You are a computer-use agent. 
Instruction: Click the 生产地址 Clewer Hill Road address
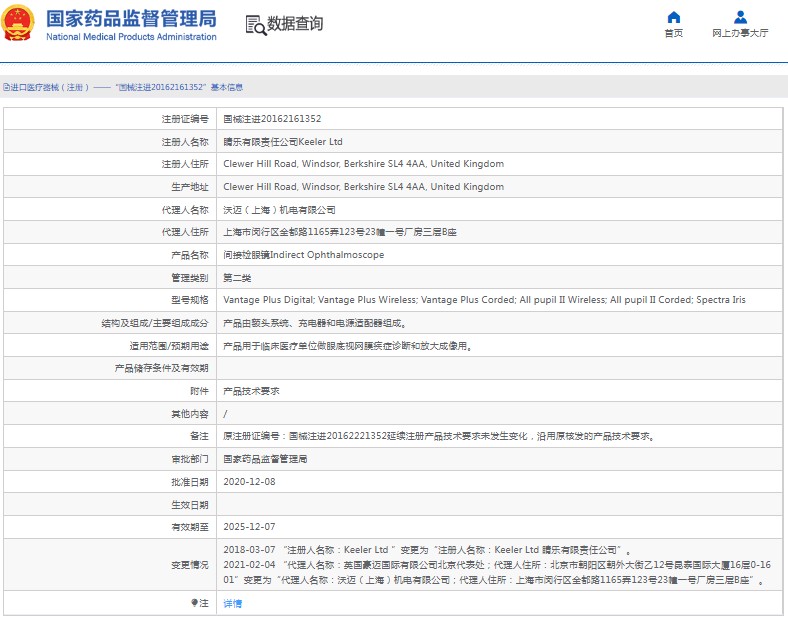[363, 187]
